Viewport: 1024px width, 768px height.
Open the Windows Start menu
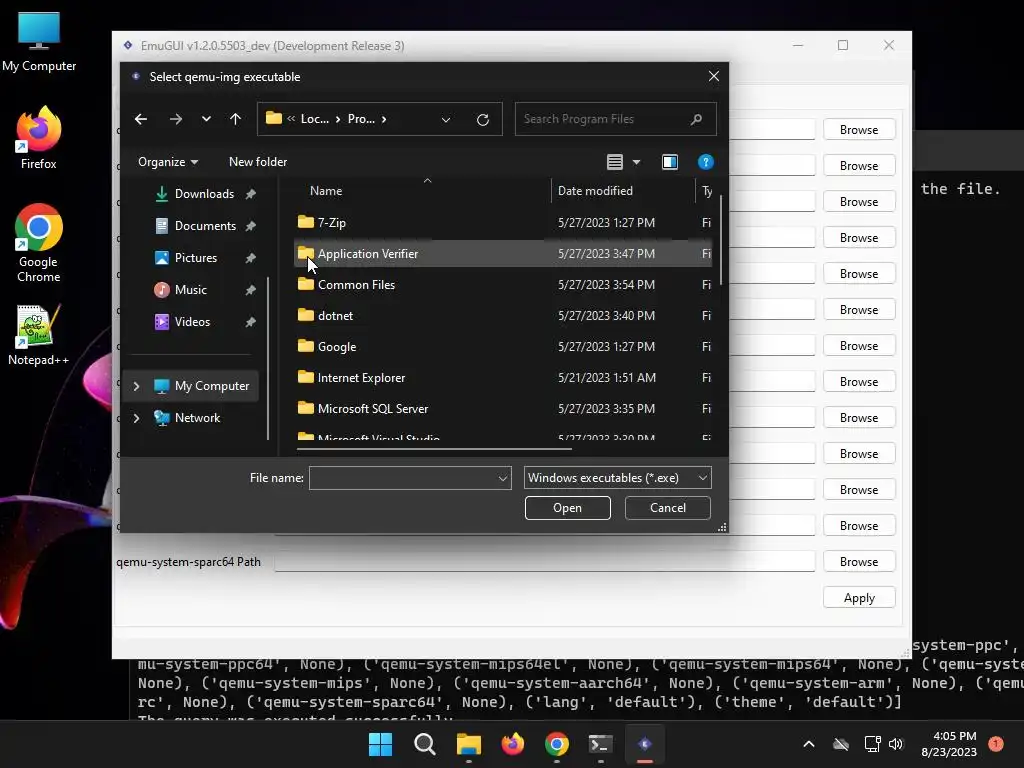380,744
